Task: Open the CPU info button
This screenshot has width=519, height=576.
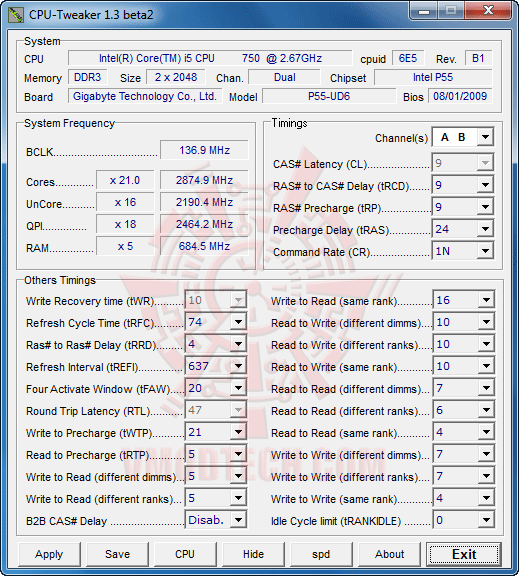Action: click(x=185, y=554)
